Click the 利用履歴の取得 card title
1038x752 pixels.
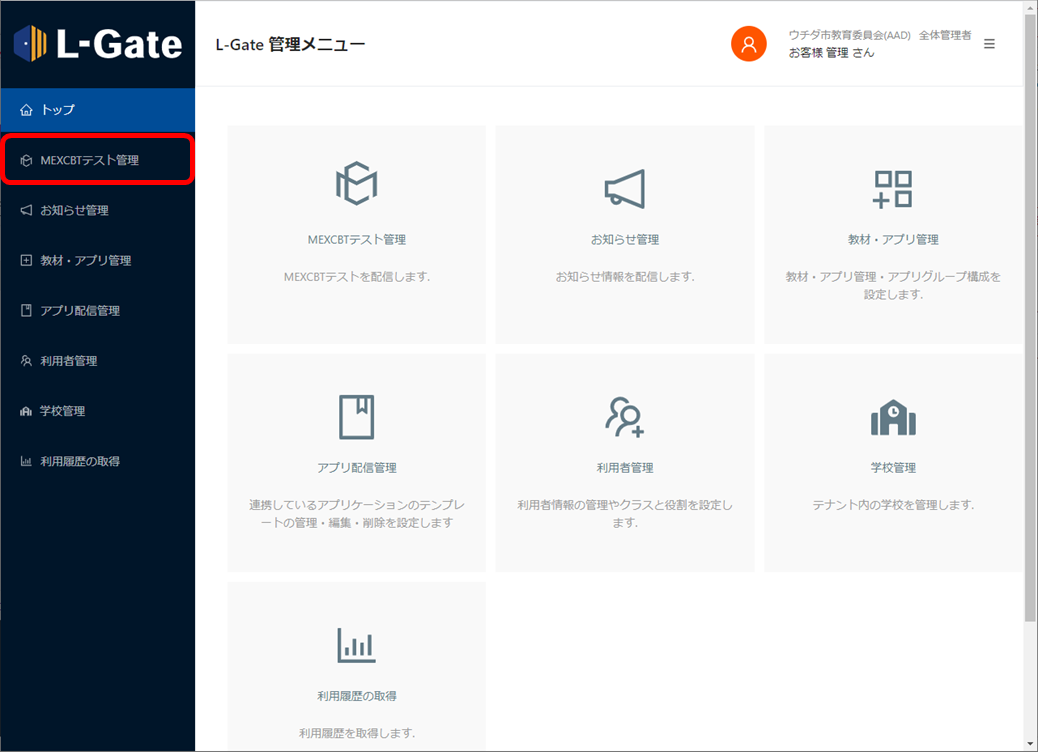tap(357, 696)
